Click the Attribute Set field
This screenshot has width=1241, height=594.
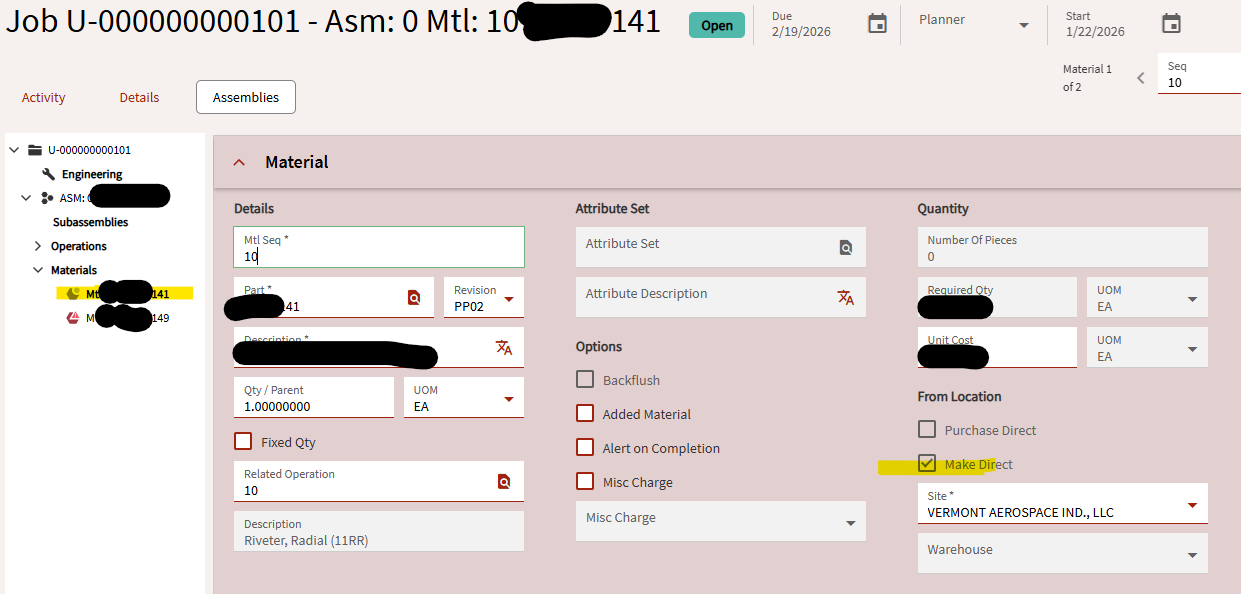click(x=720, y=247)
